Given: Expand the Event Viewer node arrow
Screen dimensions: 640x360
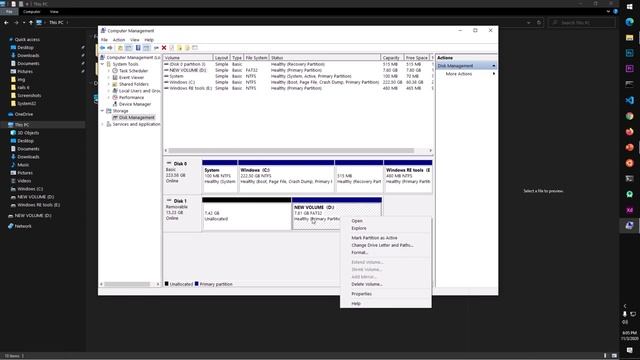Looking at the screenshot, I should click(x=109, y=77).
